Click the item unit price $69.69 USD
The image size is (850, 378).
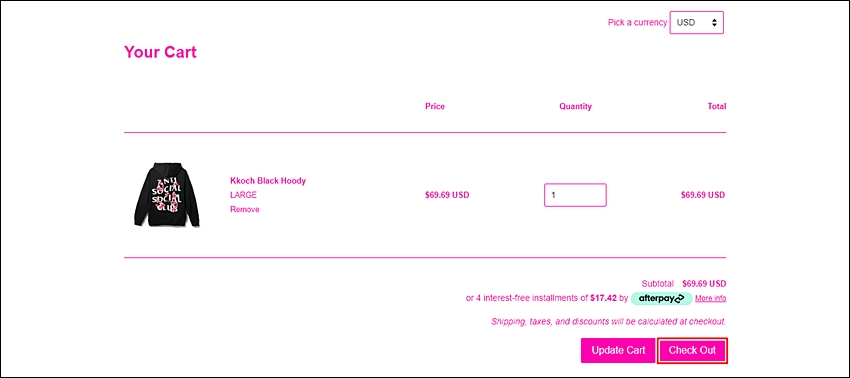coord(447,195)
